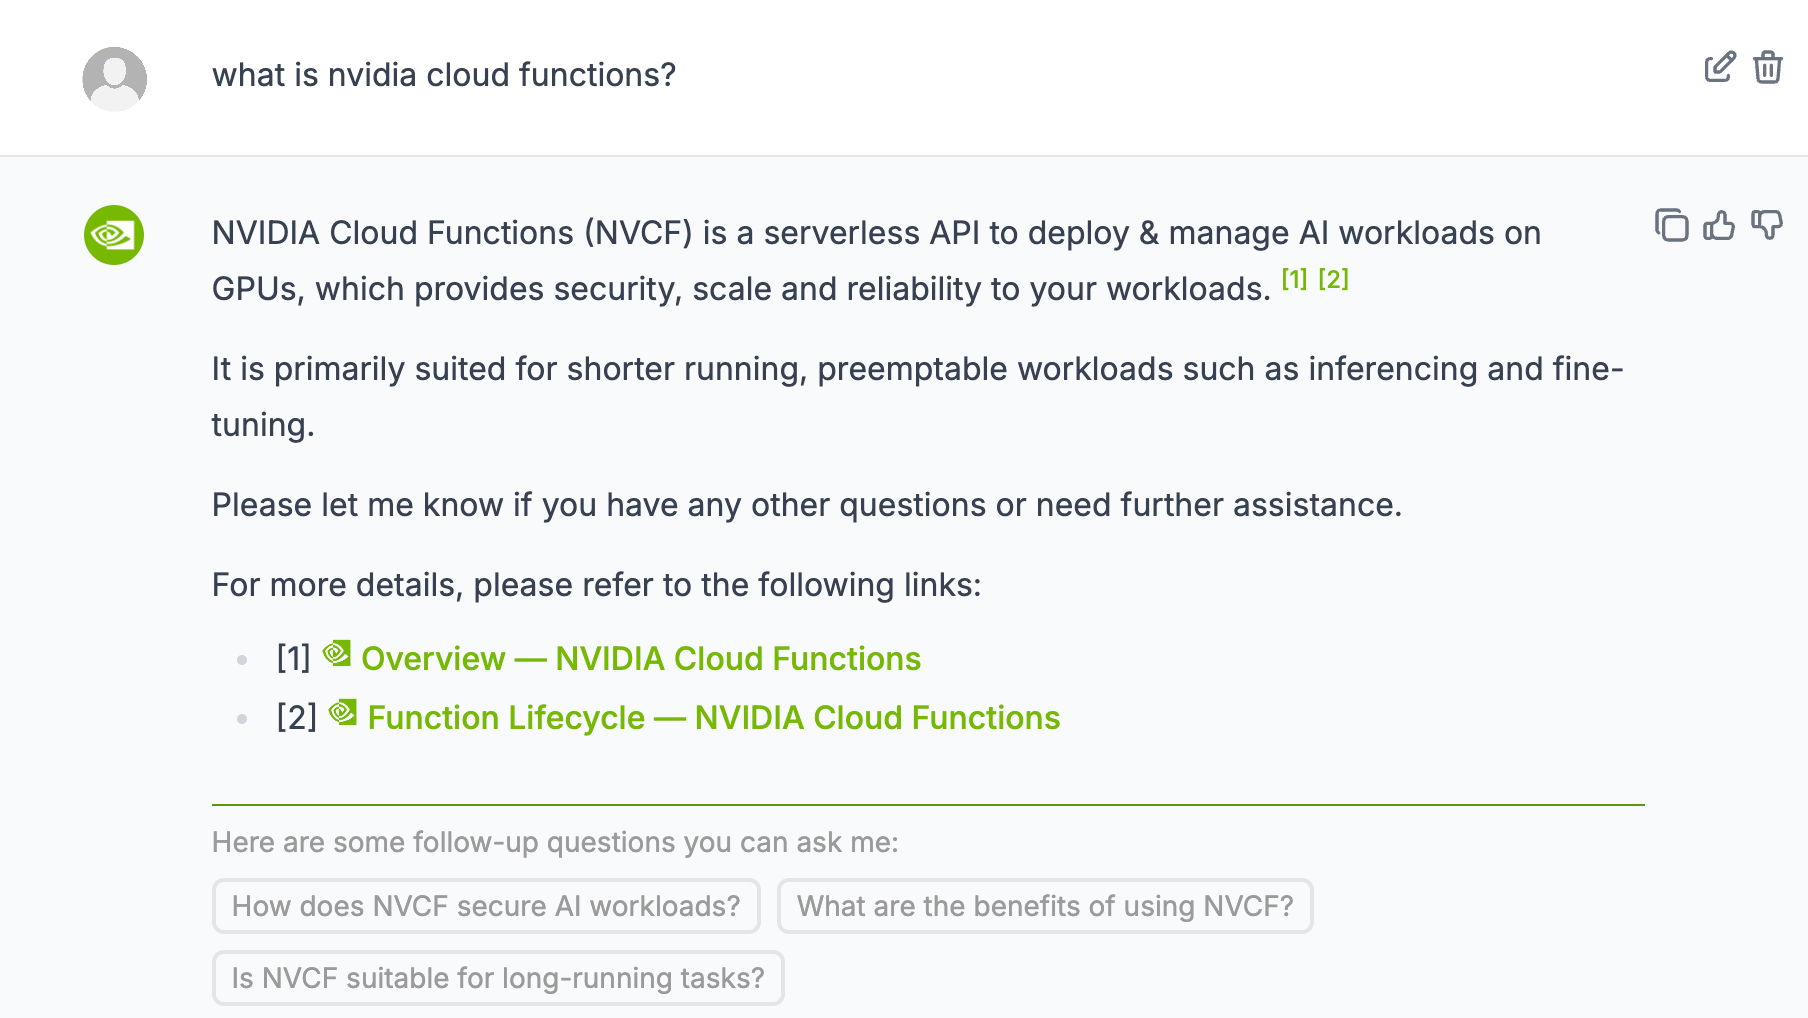The width and height of the screenshot is (1808, 1018).
Task: Click the NVIDIA logo beside the Overview link
Action: (337, 653)
